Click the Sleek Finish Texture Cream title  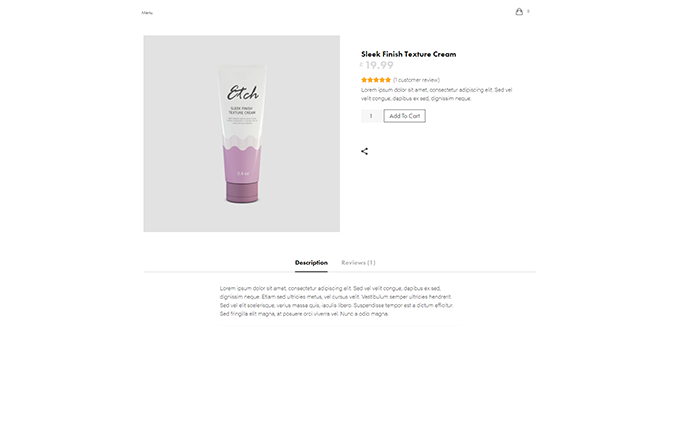coord(409,54)
